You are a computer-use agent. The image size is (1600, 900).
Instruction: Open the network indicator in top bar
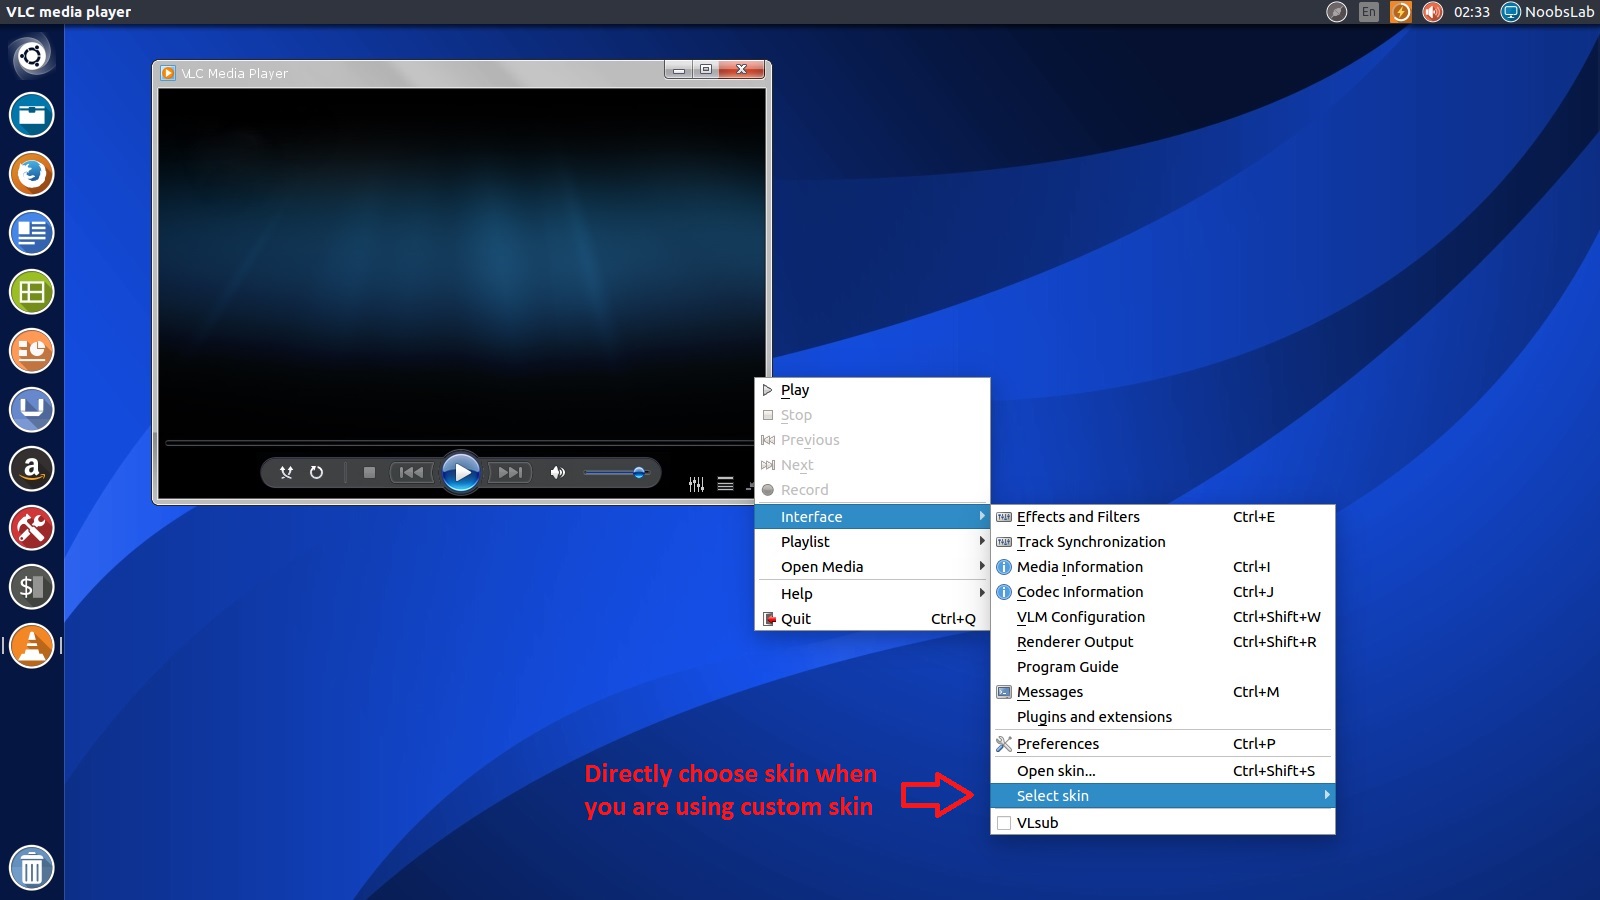(1337, 12)
